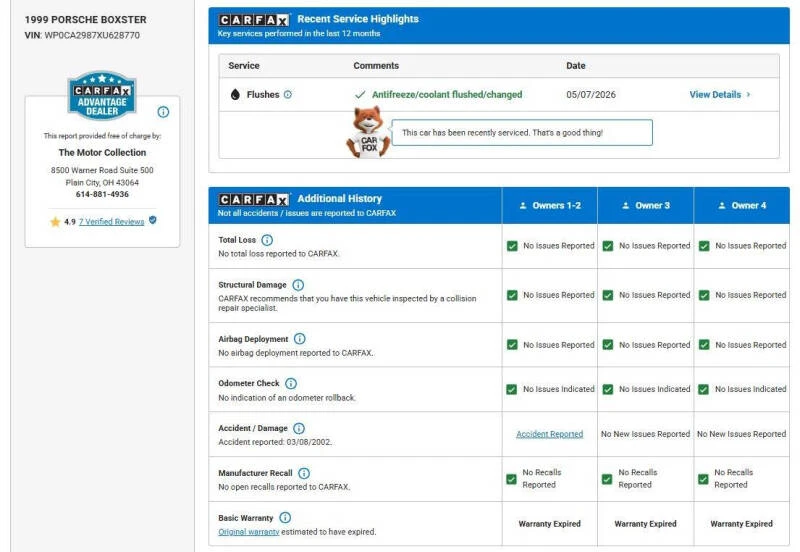This screenshot has width=800, height=552.
Task: Select the Owner 3 column header
Action: point(645,206)
